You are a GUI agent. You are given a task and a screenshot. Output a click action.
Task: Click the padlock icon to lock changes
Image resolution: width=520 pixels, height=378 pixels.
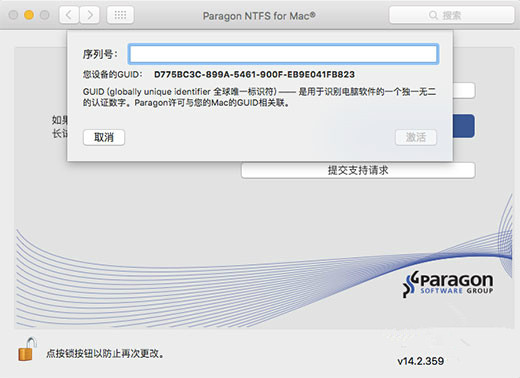[27, 349]
